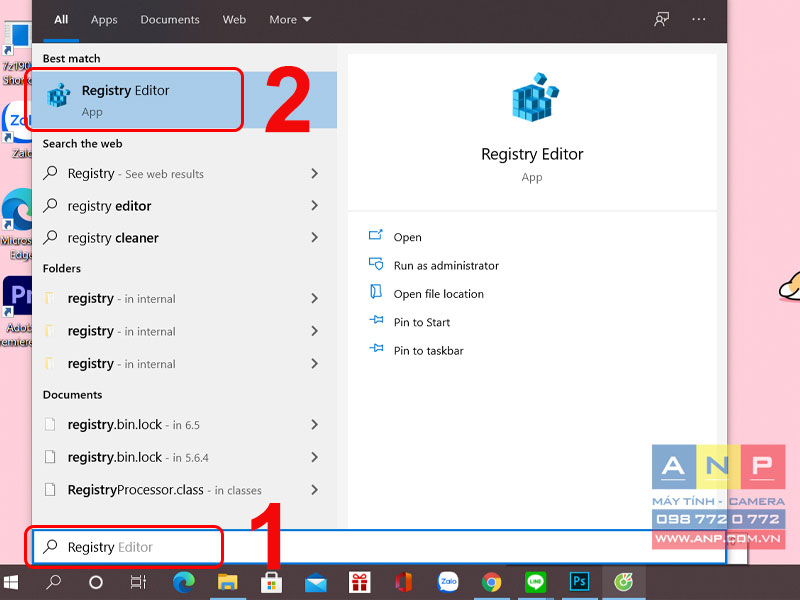Click the taskbar search magnifier icon

point(54,582)
